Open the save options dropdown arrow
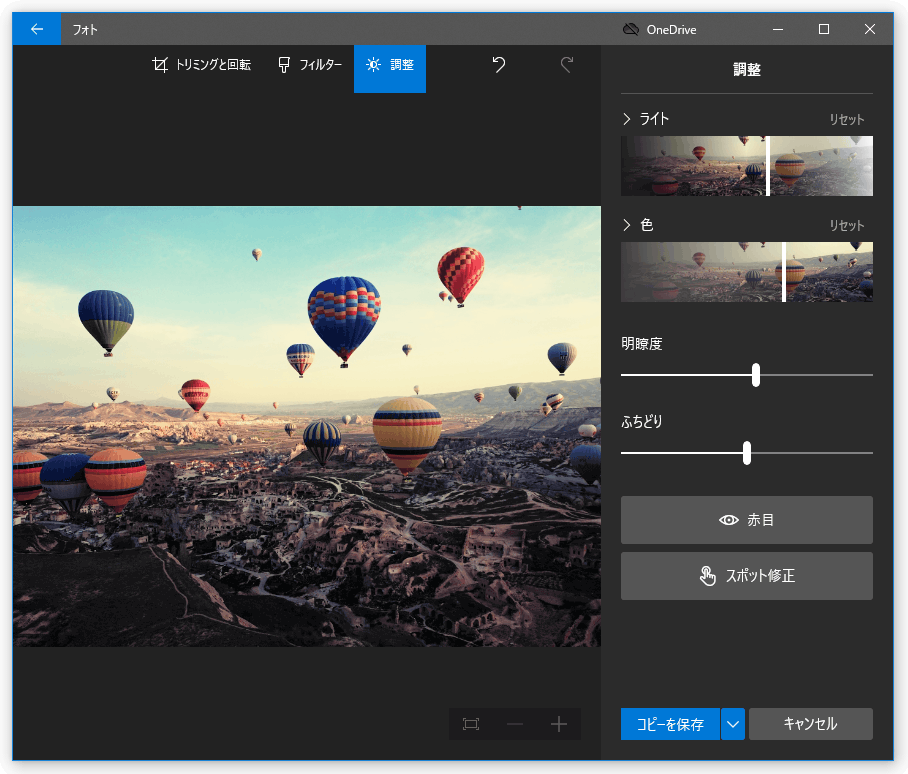 733,724
